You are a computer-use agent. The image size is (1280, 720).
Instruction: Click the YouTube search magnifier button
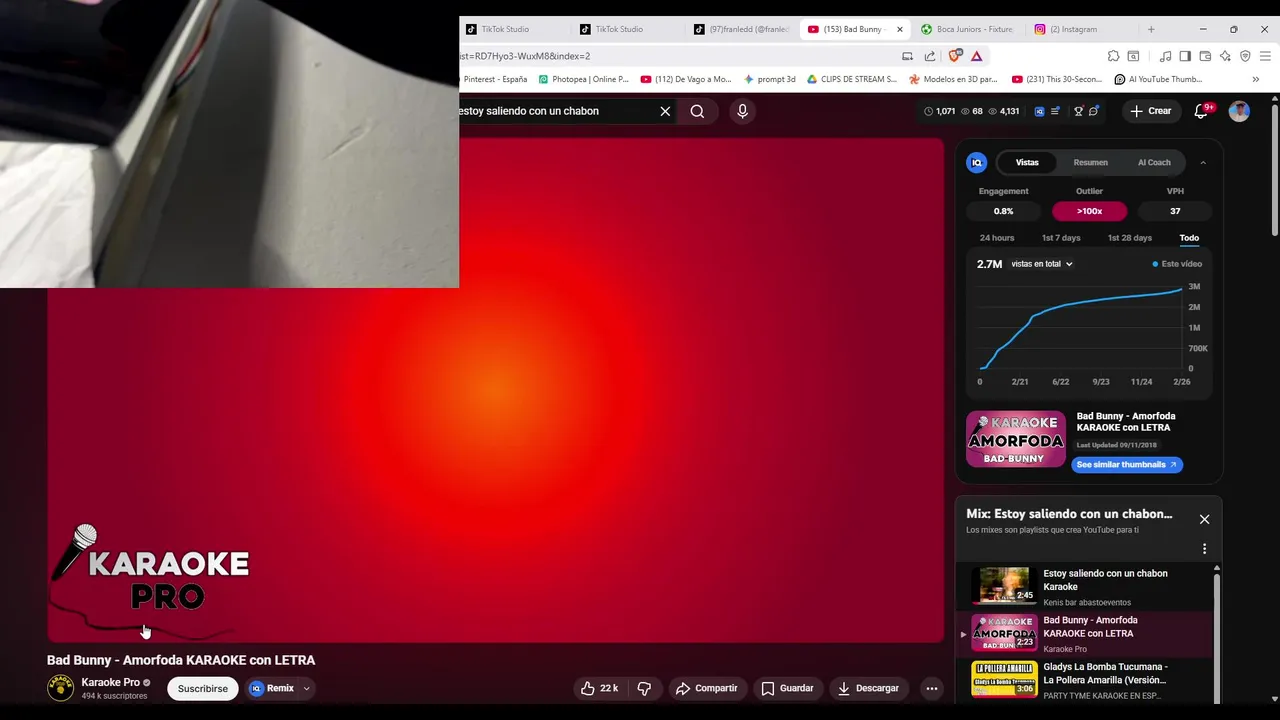point(697,111)
